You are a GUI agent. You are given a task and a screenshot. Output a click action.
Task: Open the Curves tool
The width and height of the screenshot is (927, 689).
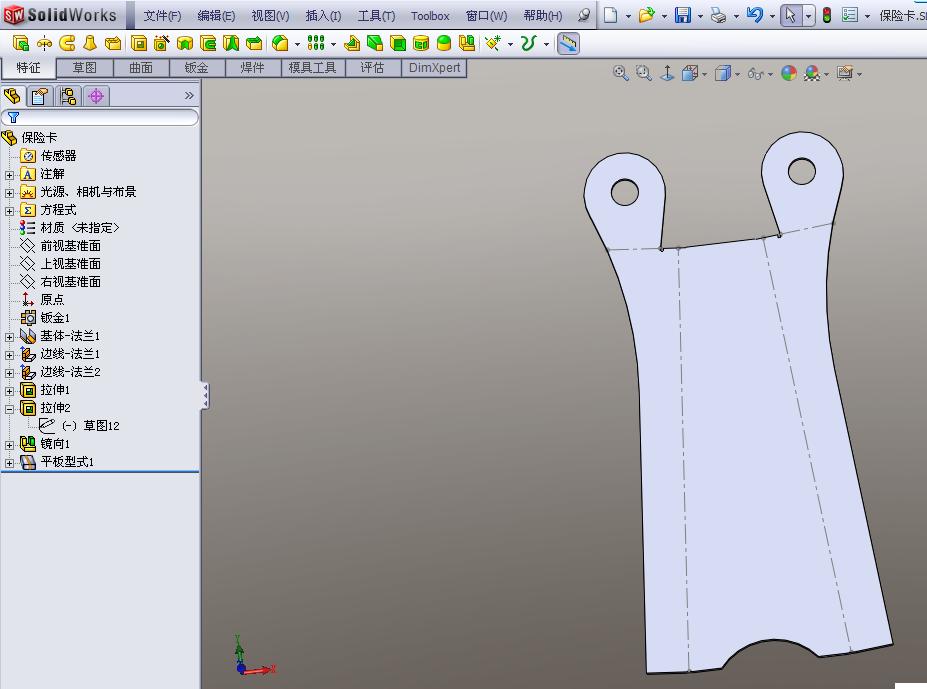(x=529, y=43)
